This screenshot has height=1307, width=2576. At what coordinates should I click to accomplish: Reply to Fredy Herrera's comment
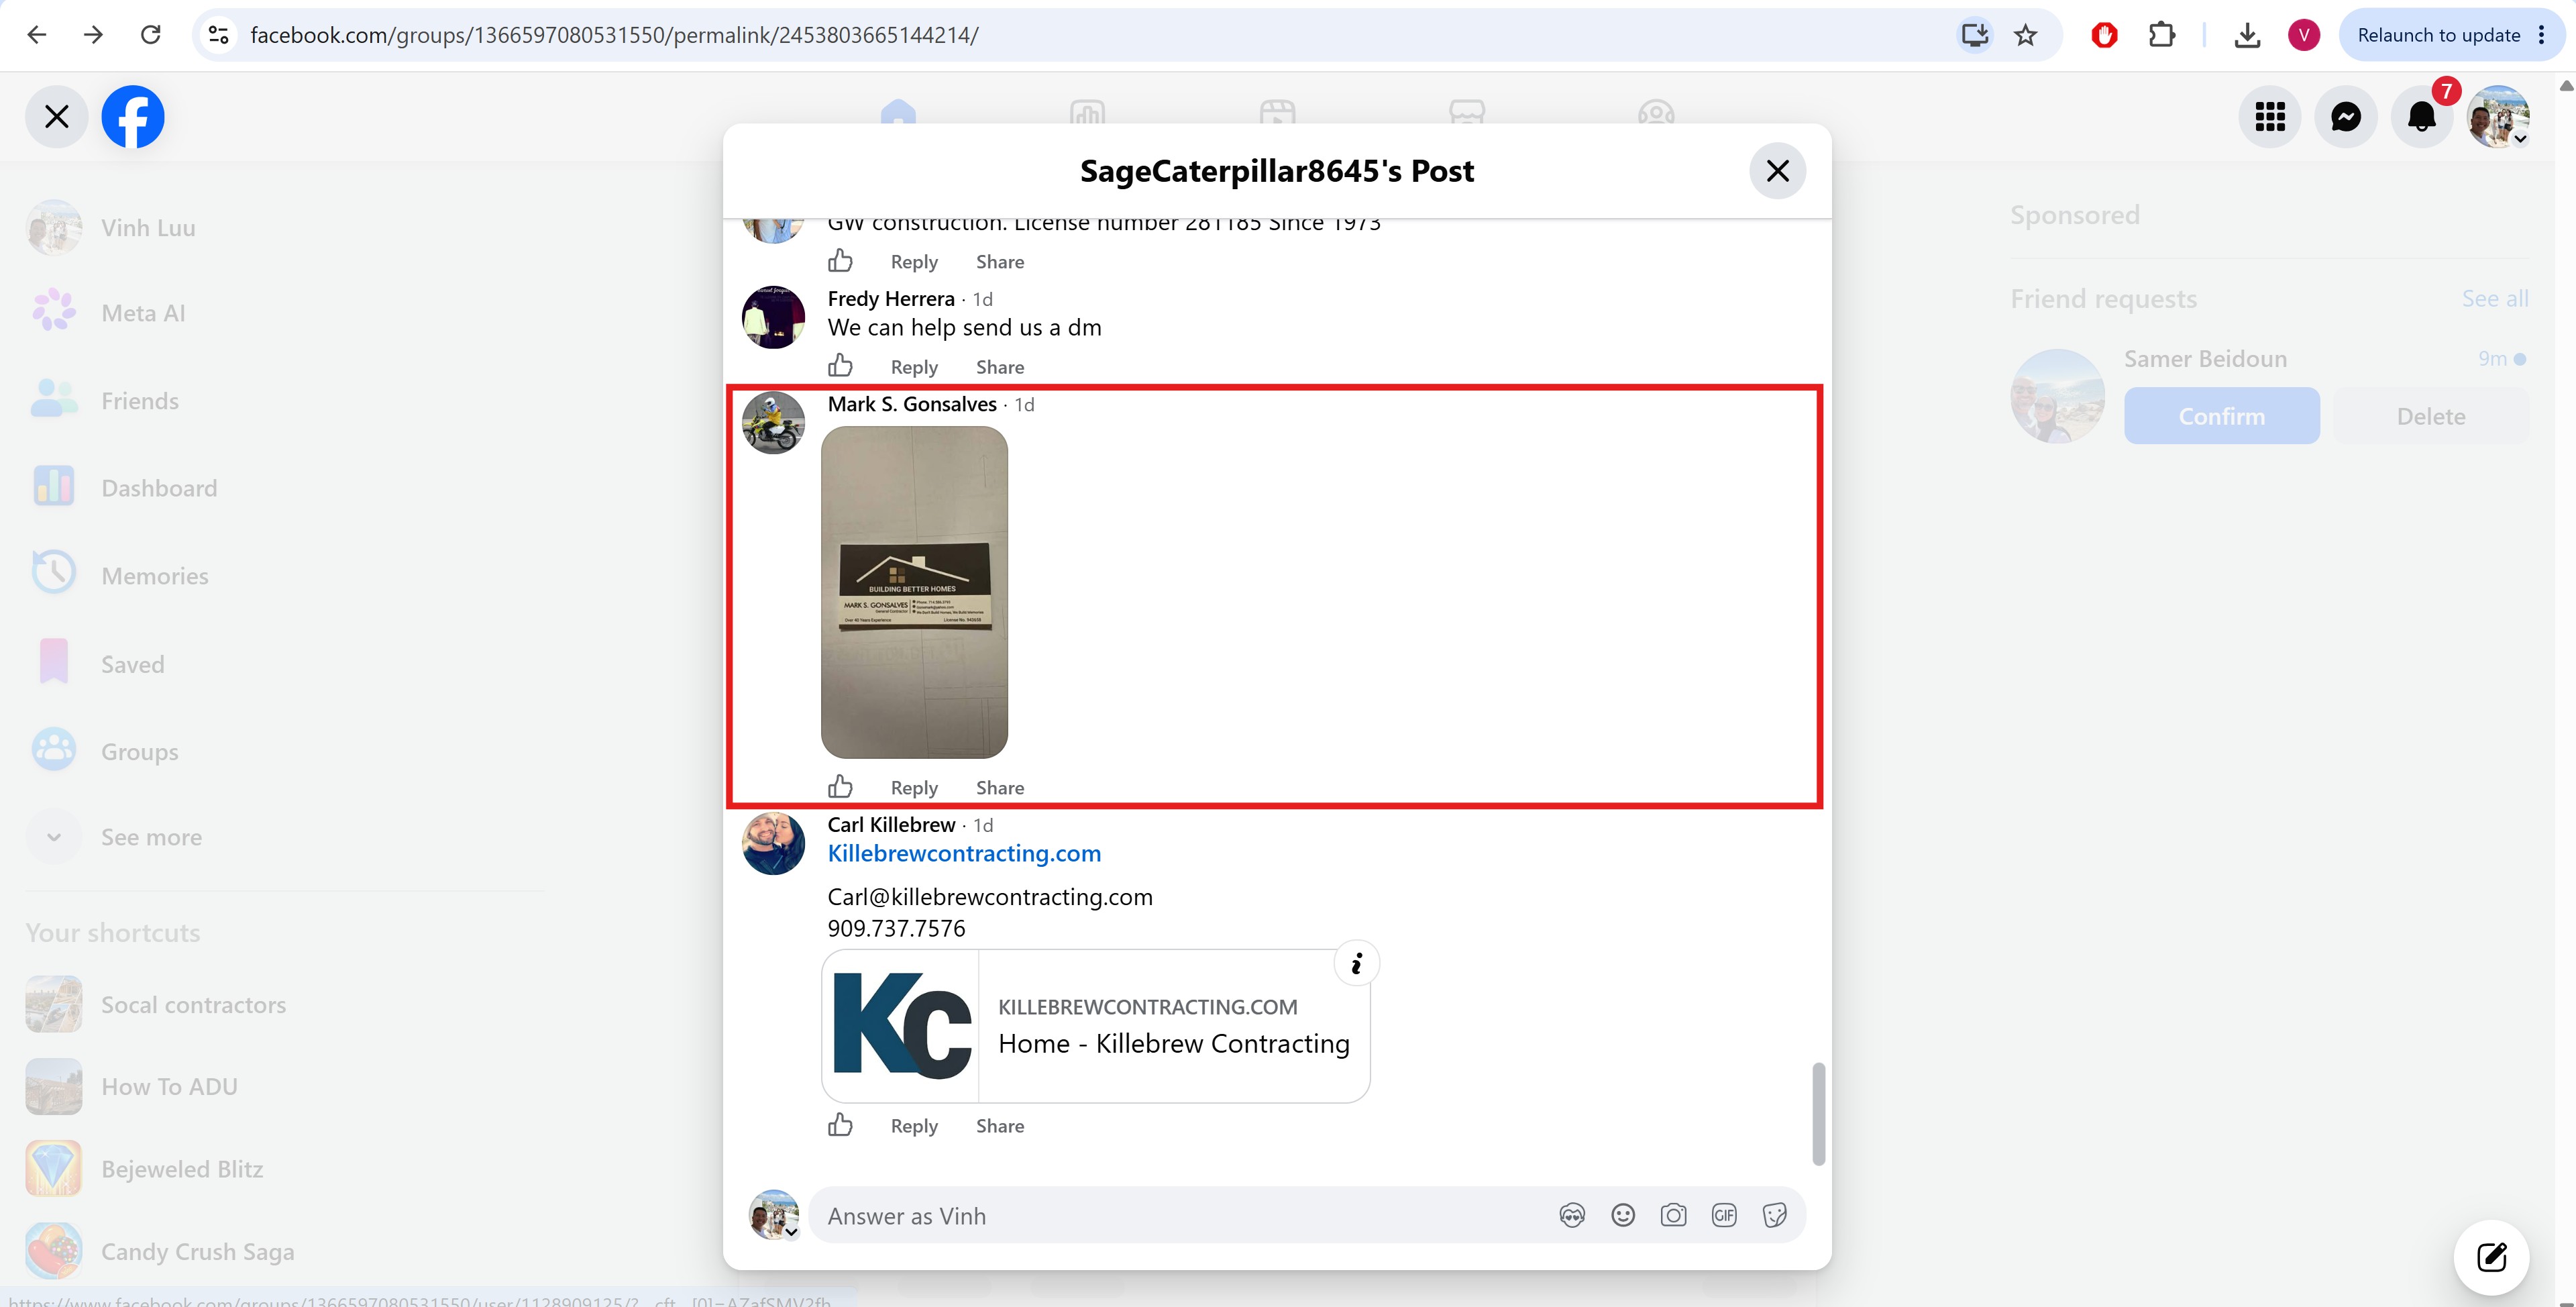coord(914,367)
